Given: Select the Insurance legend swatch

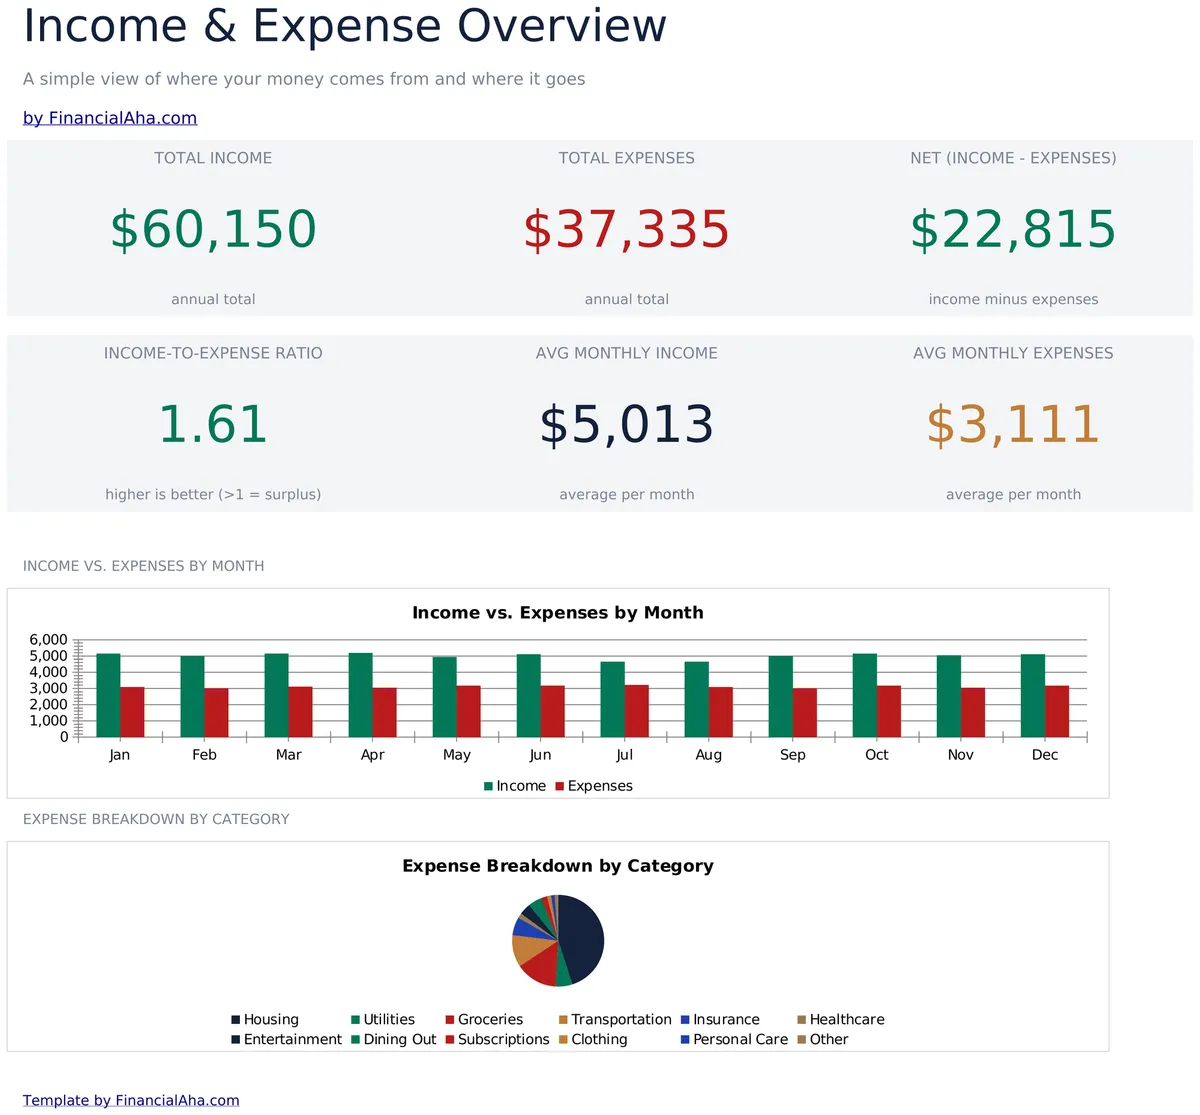Looking at the screenshot, I should coord(685,1020).
